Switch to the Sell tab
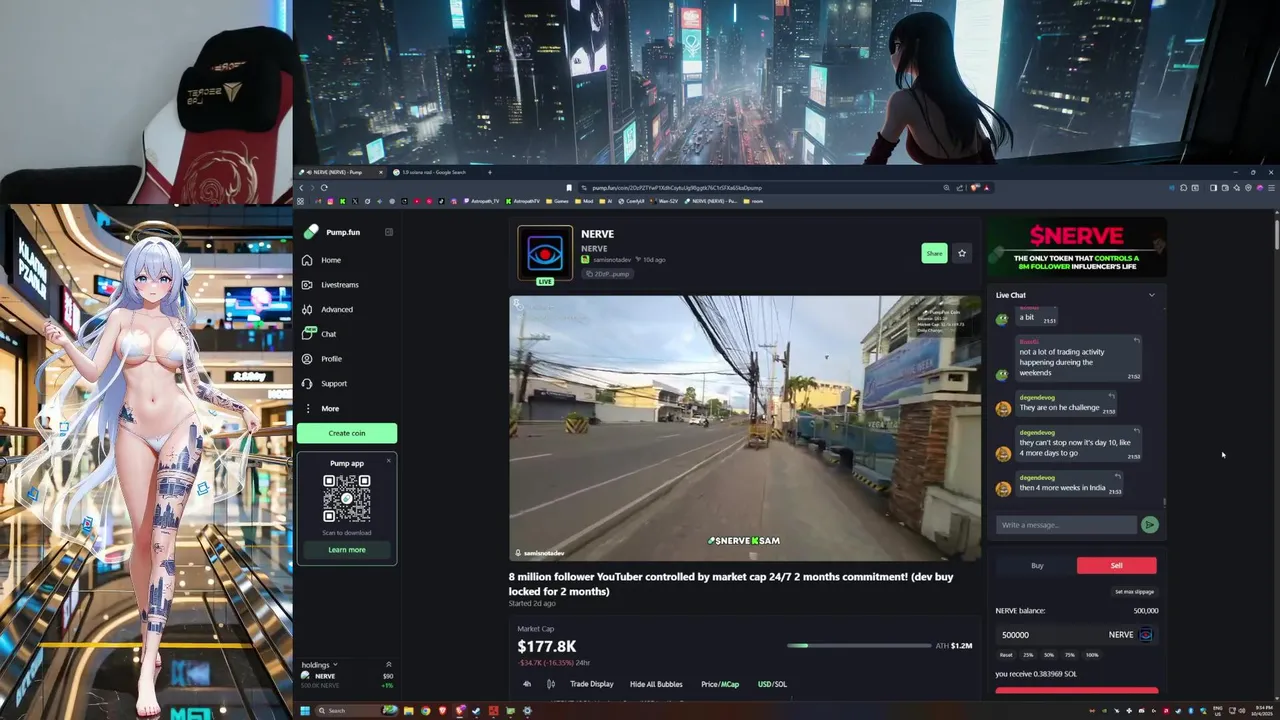1280x720 pixels. [1116, 566]
